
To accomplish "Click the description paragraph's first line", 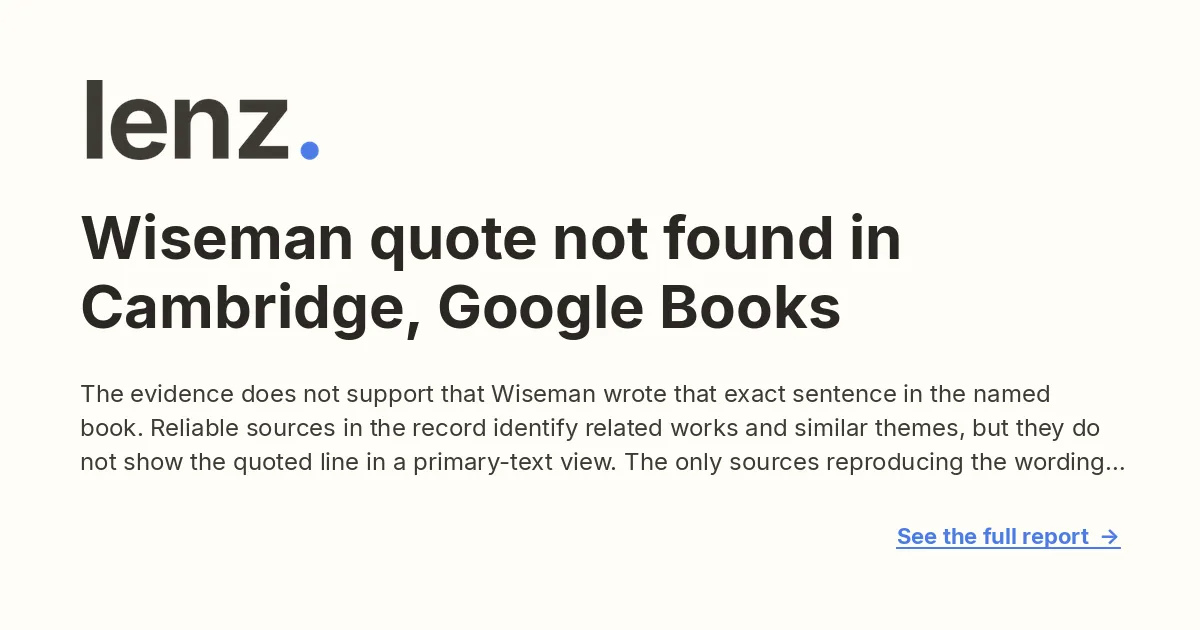I will (565, 394).
